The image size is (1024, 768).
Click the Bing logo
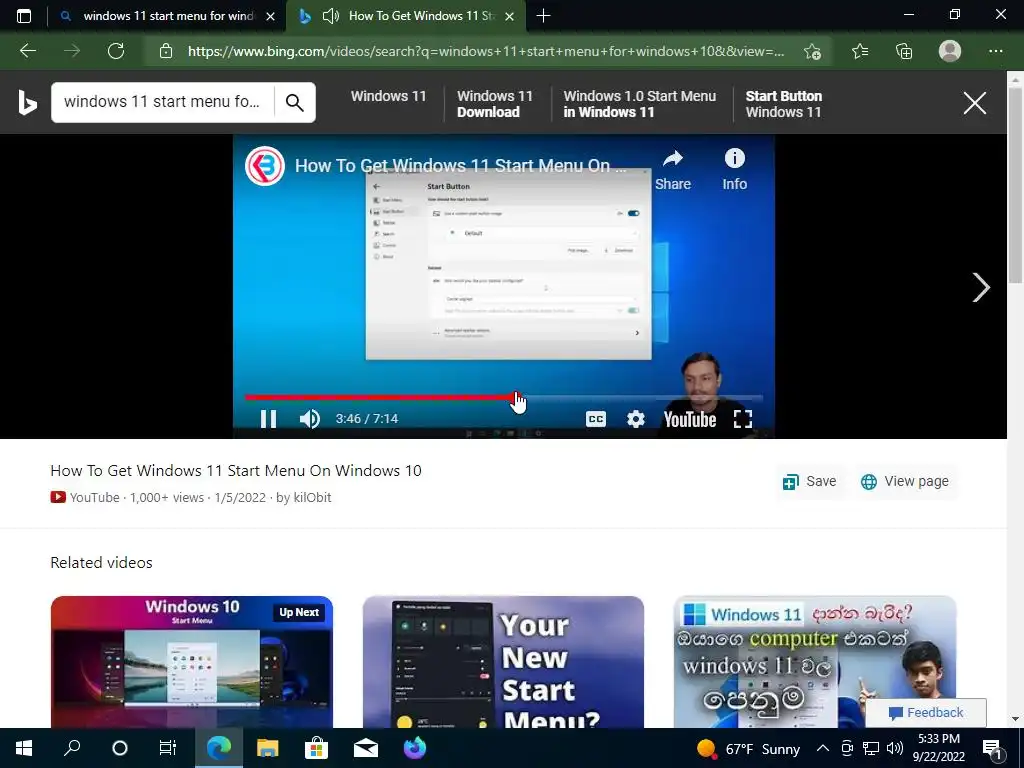coord(27,103)
